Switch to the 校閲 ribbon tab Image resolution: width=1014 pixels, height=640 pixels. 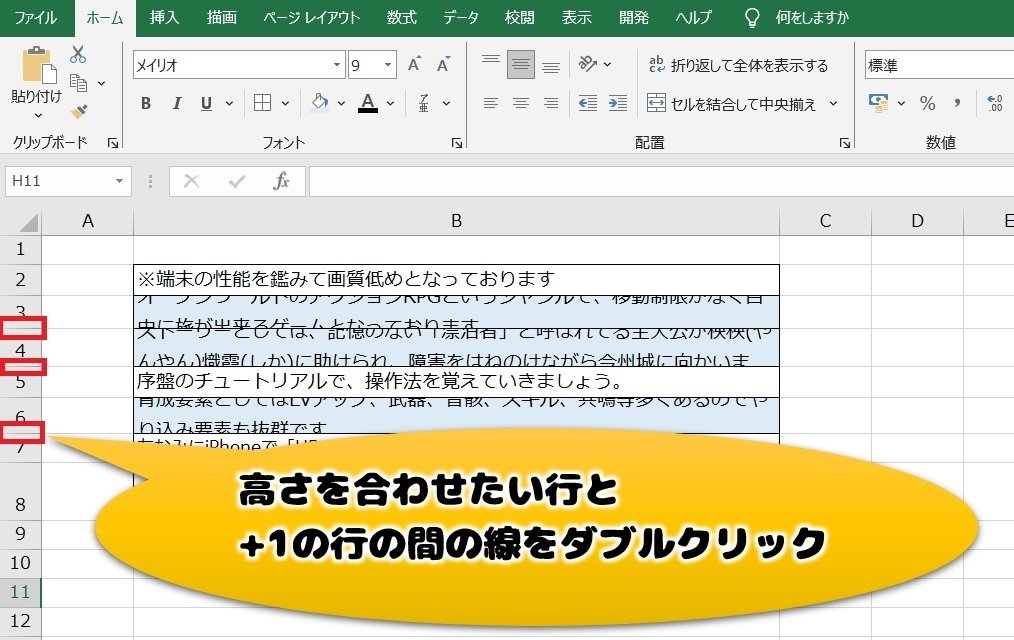(519, 17)
